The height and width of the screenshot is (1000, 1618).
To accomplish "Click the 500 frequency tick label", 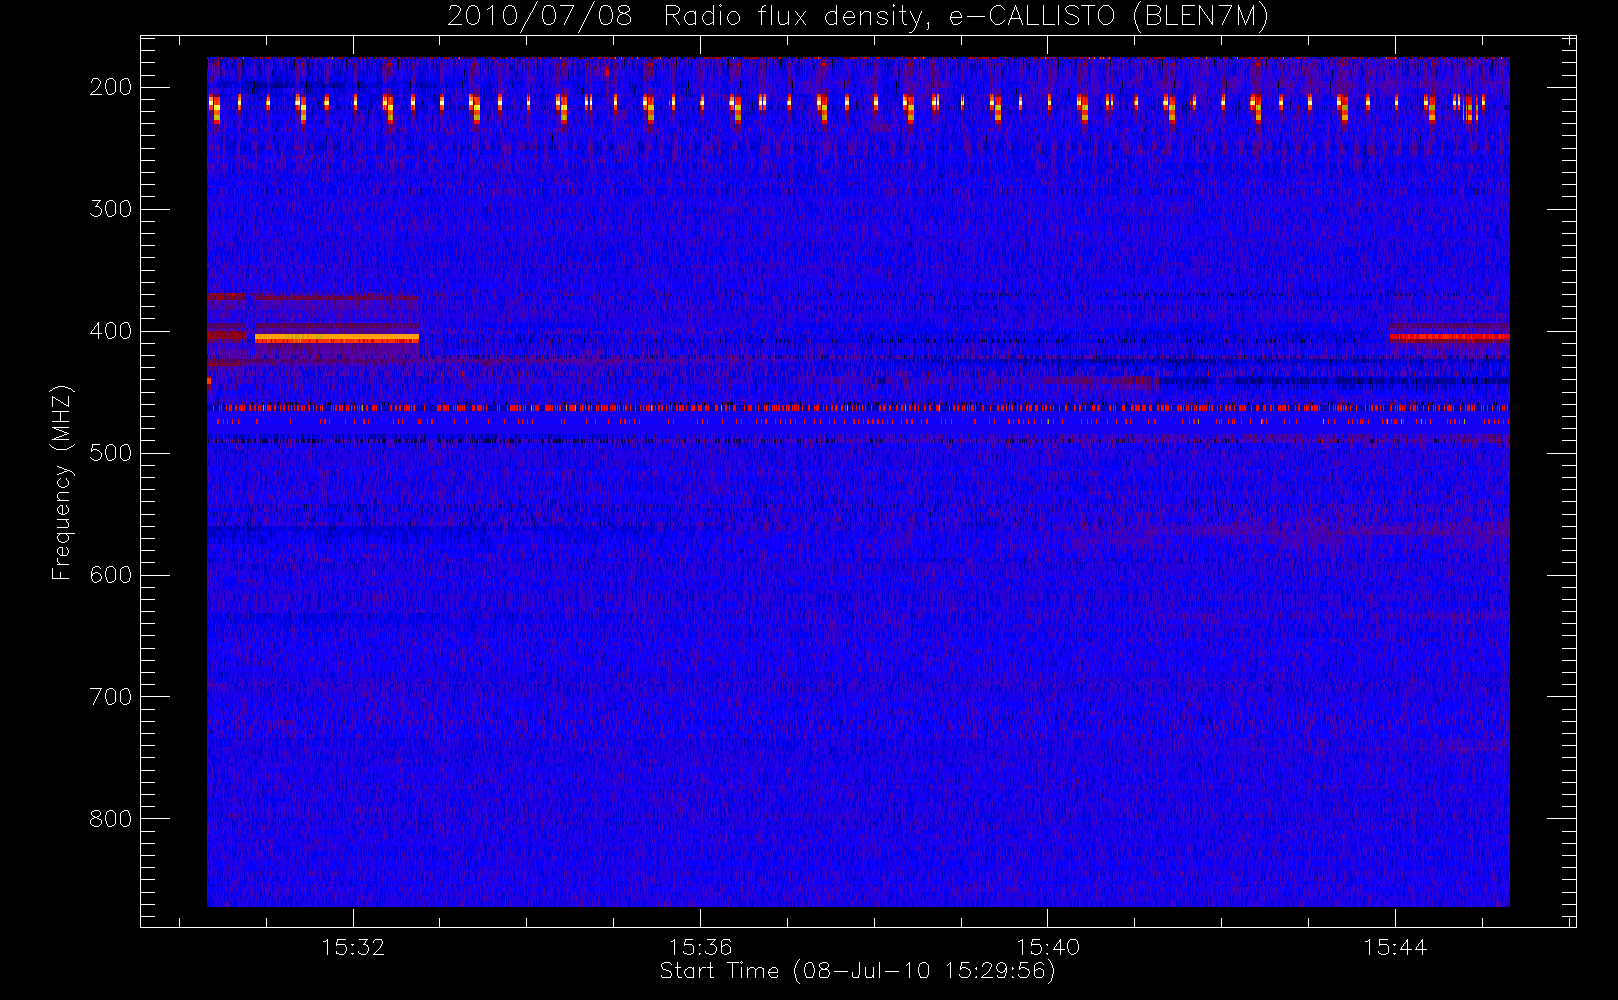I will (111, 453).
